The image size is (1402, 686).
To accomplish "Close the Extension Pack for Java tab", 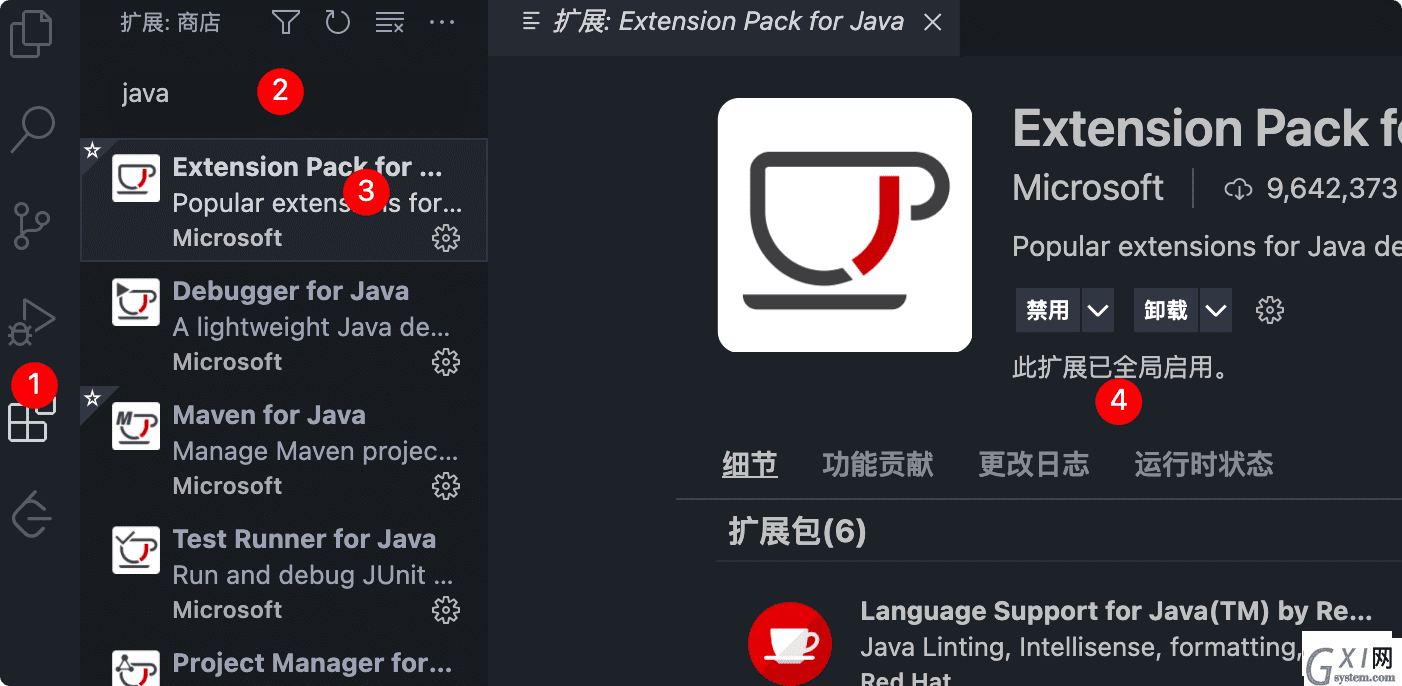I will tap(933, 22).
